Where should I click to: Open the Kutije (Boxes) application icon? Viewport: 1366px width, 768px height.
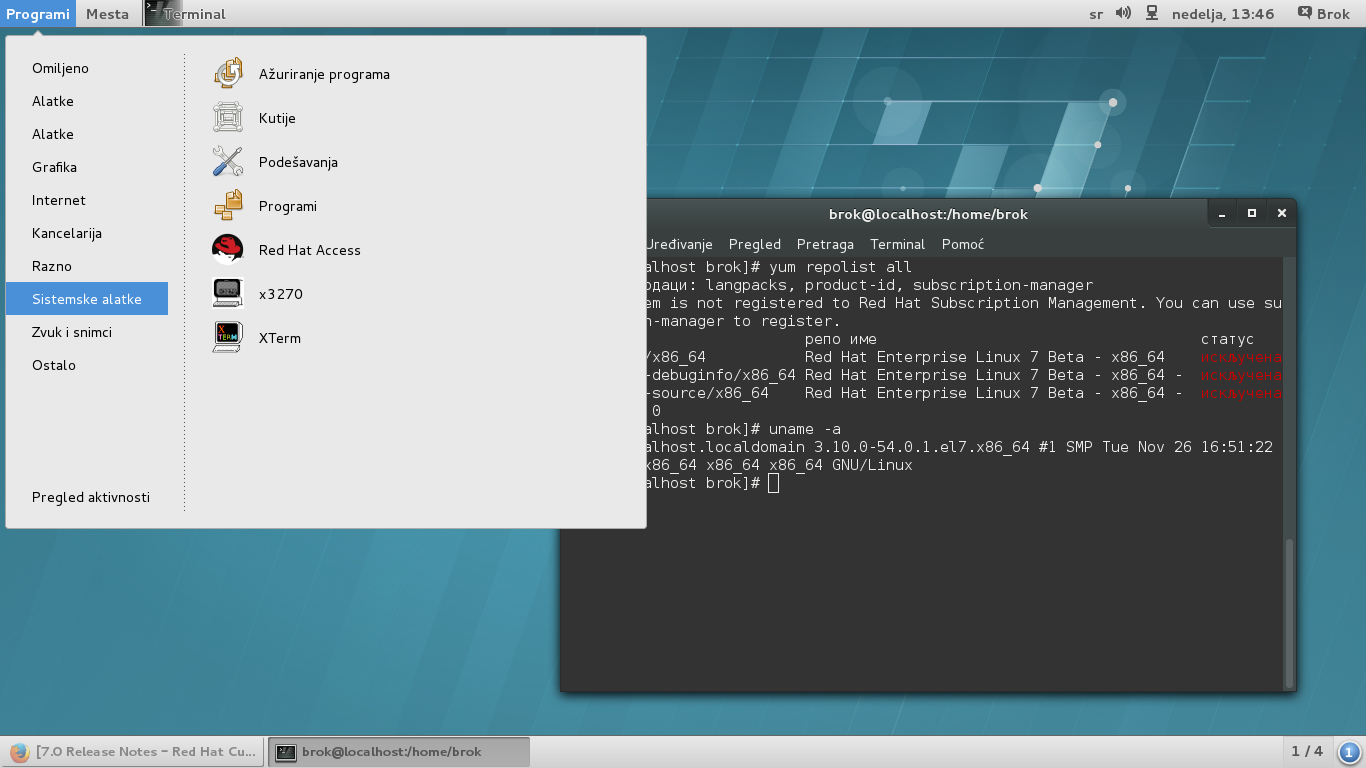[x=228, y=118]
